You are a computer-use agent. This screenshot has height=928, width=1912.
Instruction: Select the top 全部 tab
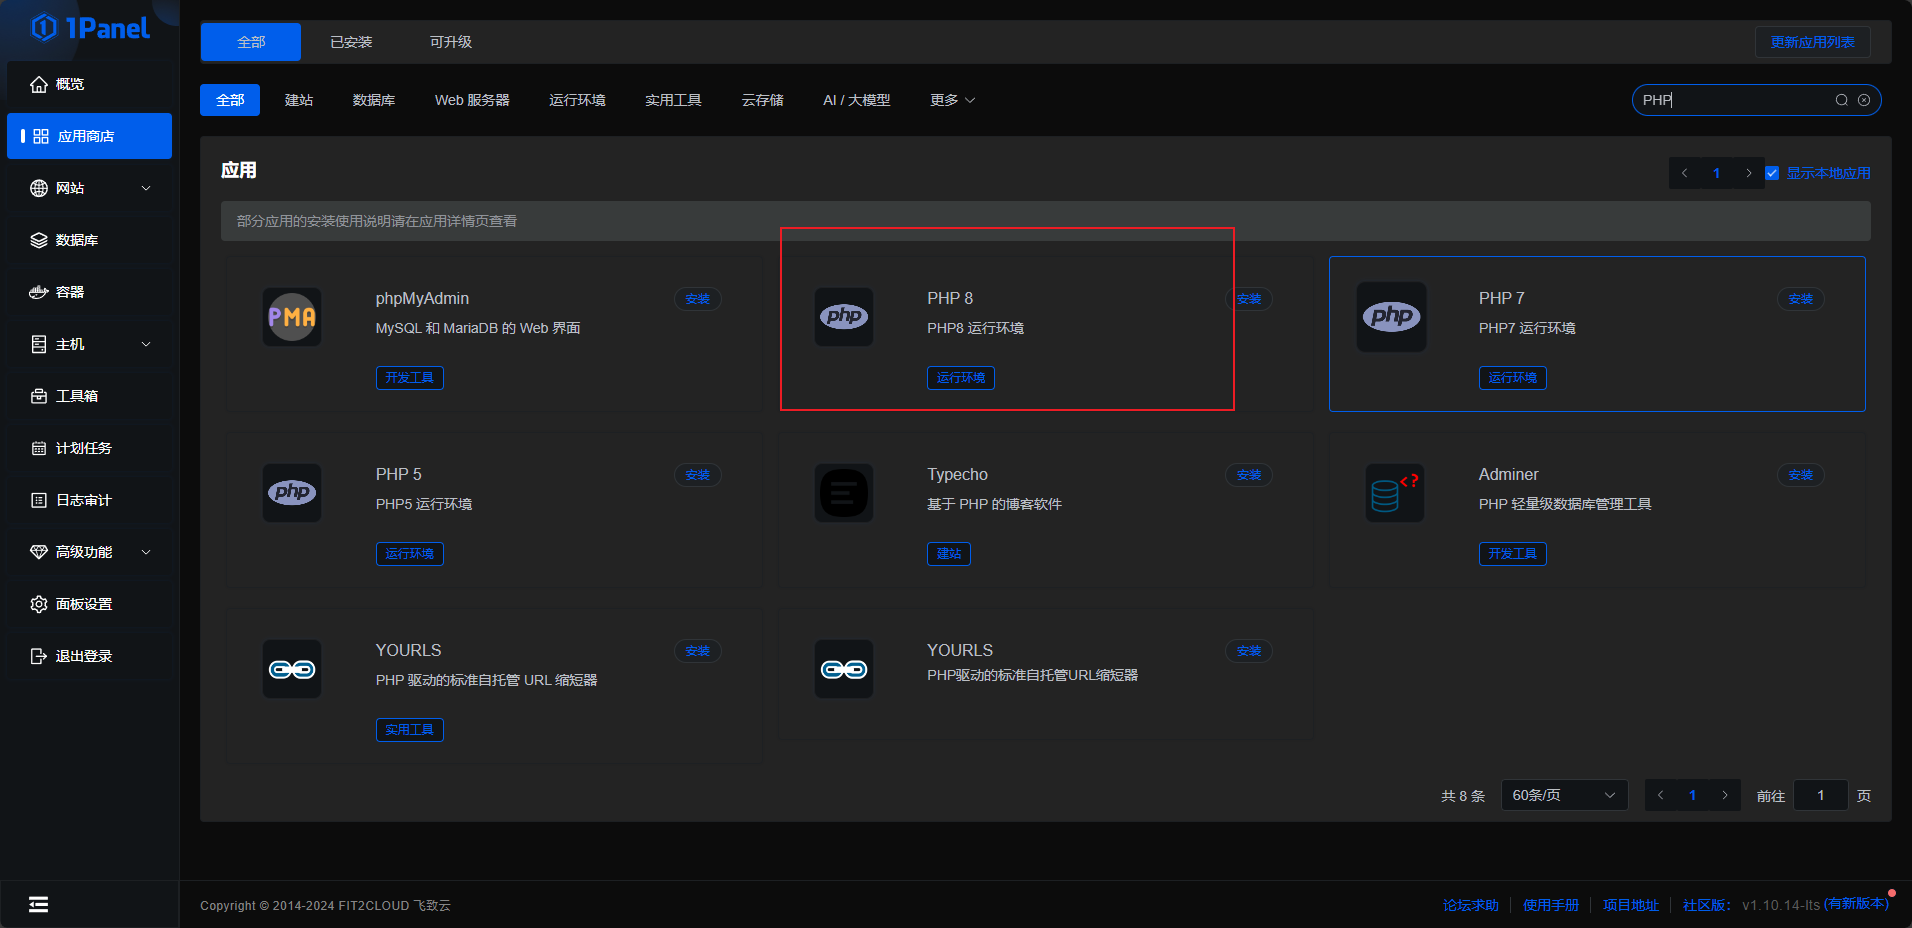pos(251,42)
